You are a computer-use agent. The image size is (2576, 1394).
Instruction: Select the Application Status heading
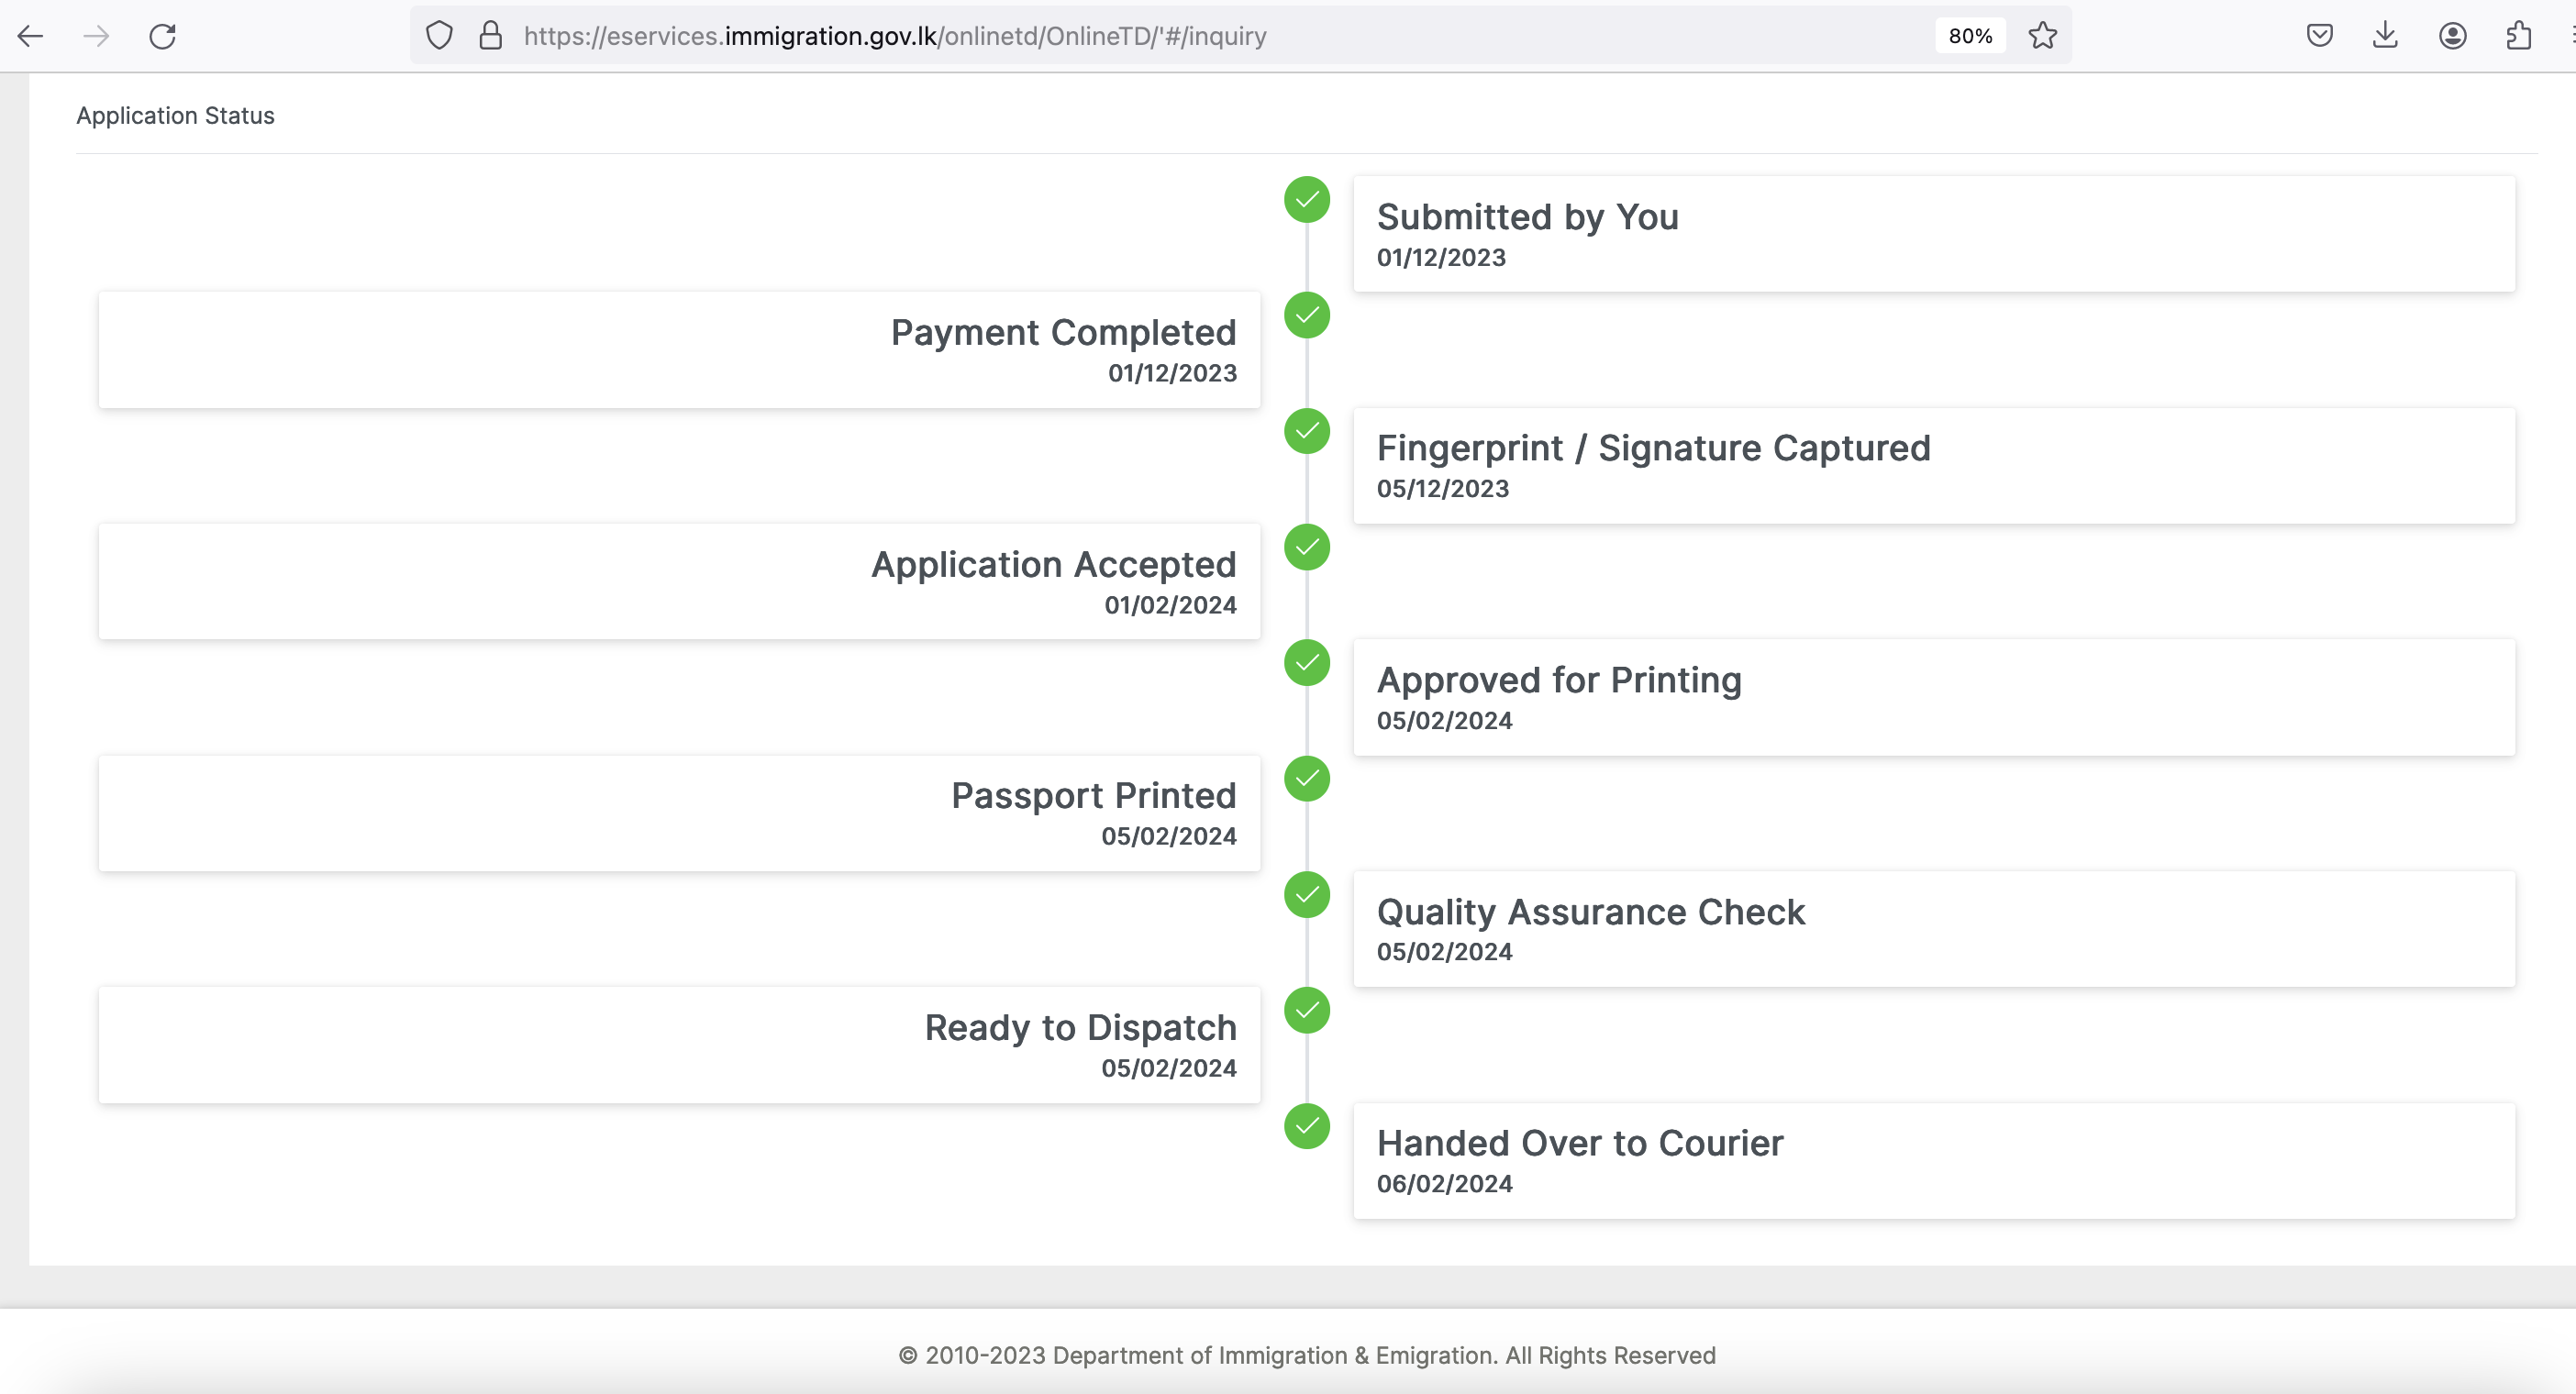175,116
